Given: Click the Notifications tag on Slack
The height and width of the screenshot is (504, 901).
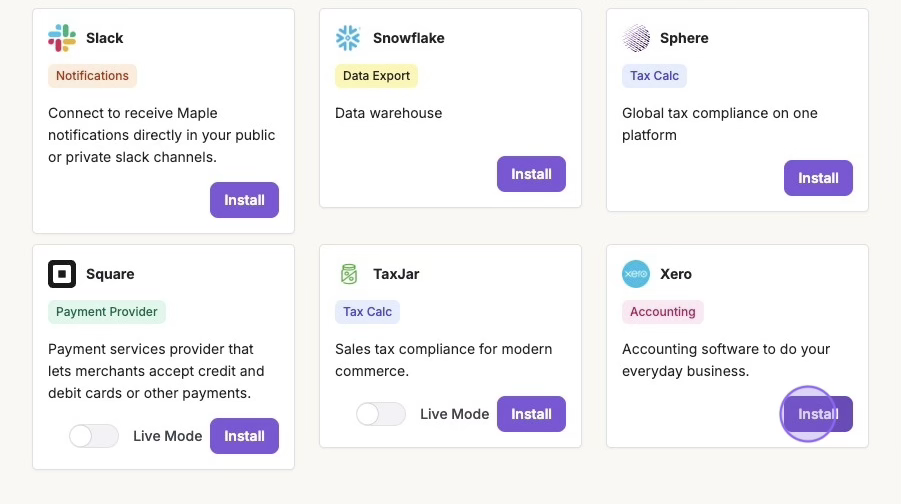Looking at the screenshot, I should (92, 76).
